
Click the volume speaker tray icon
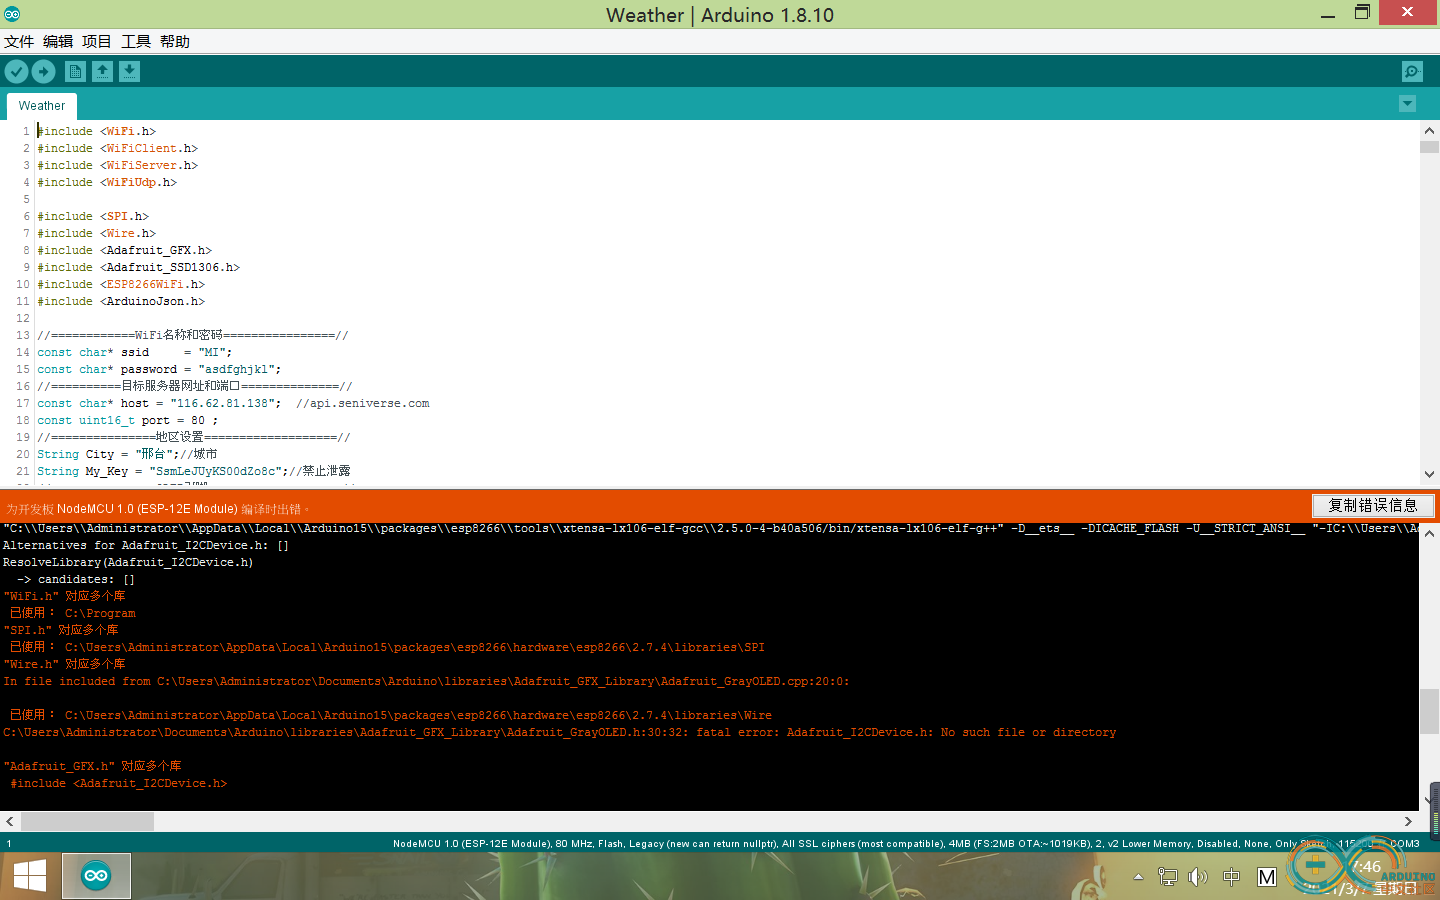click(1198, 877)
